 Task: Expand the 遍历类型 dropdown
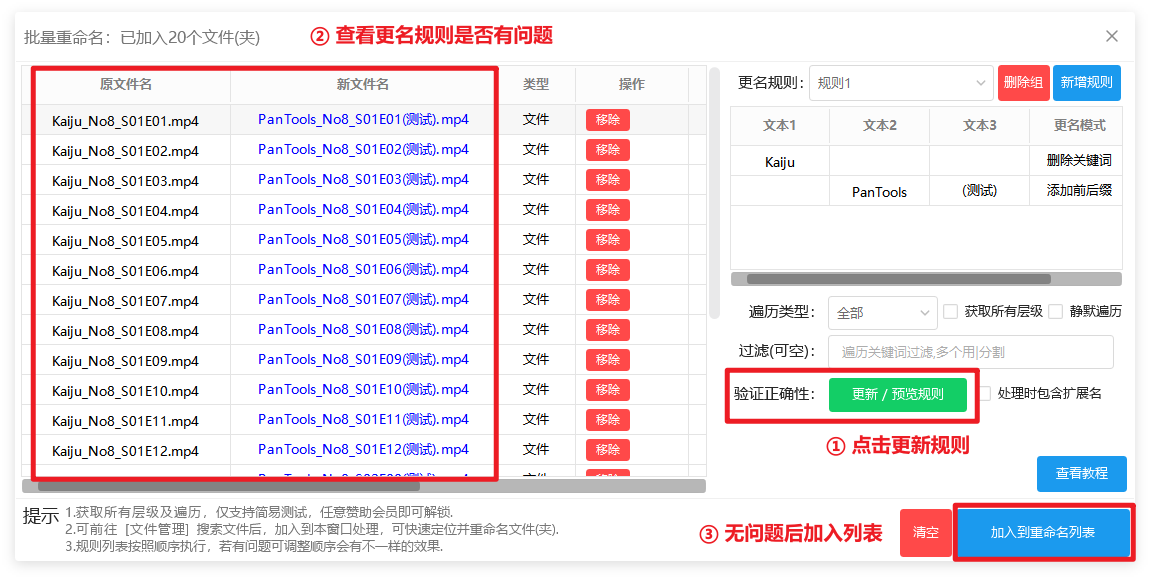(x=882, y=313)
